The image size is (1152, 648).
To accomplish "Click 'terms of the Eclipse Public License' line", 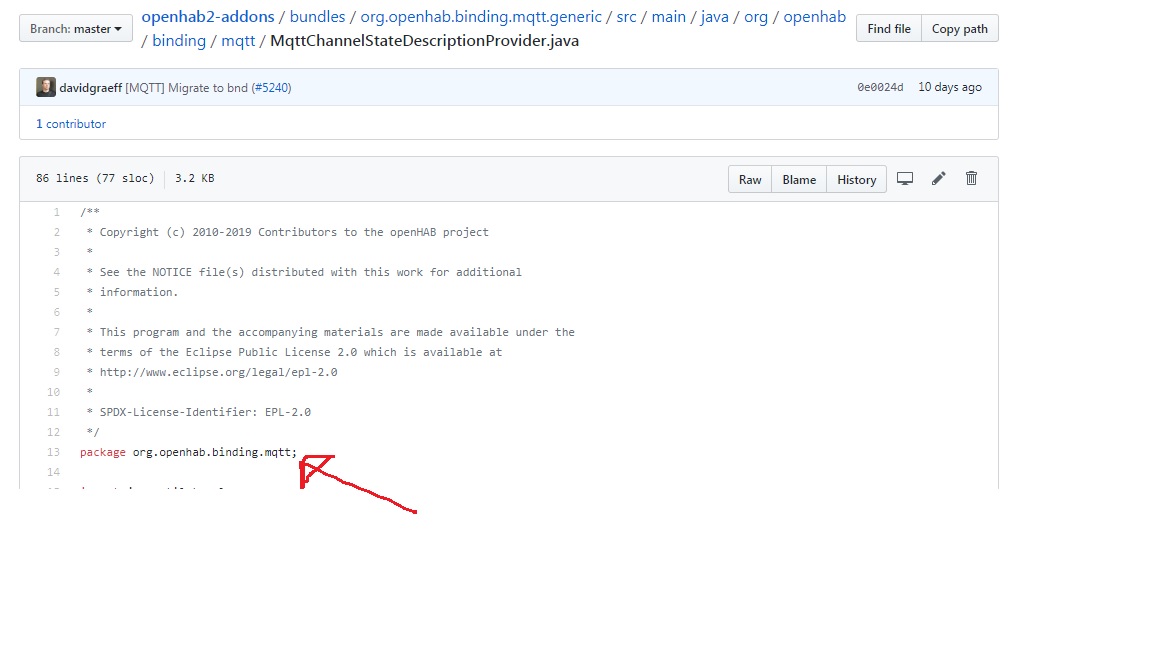I will point(294,352).
